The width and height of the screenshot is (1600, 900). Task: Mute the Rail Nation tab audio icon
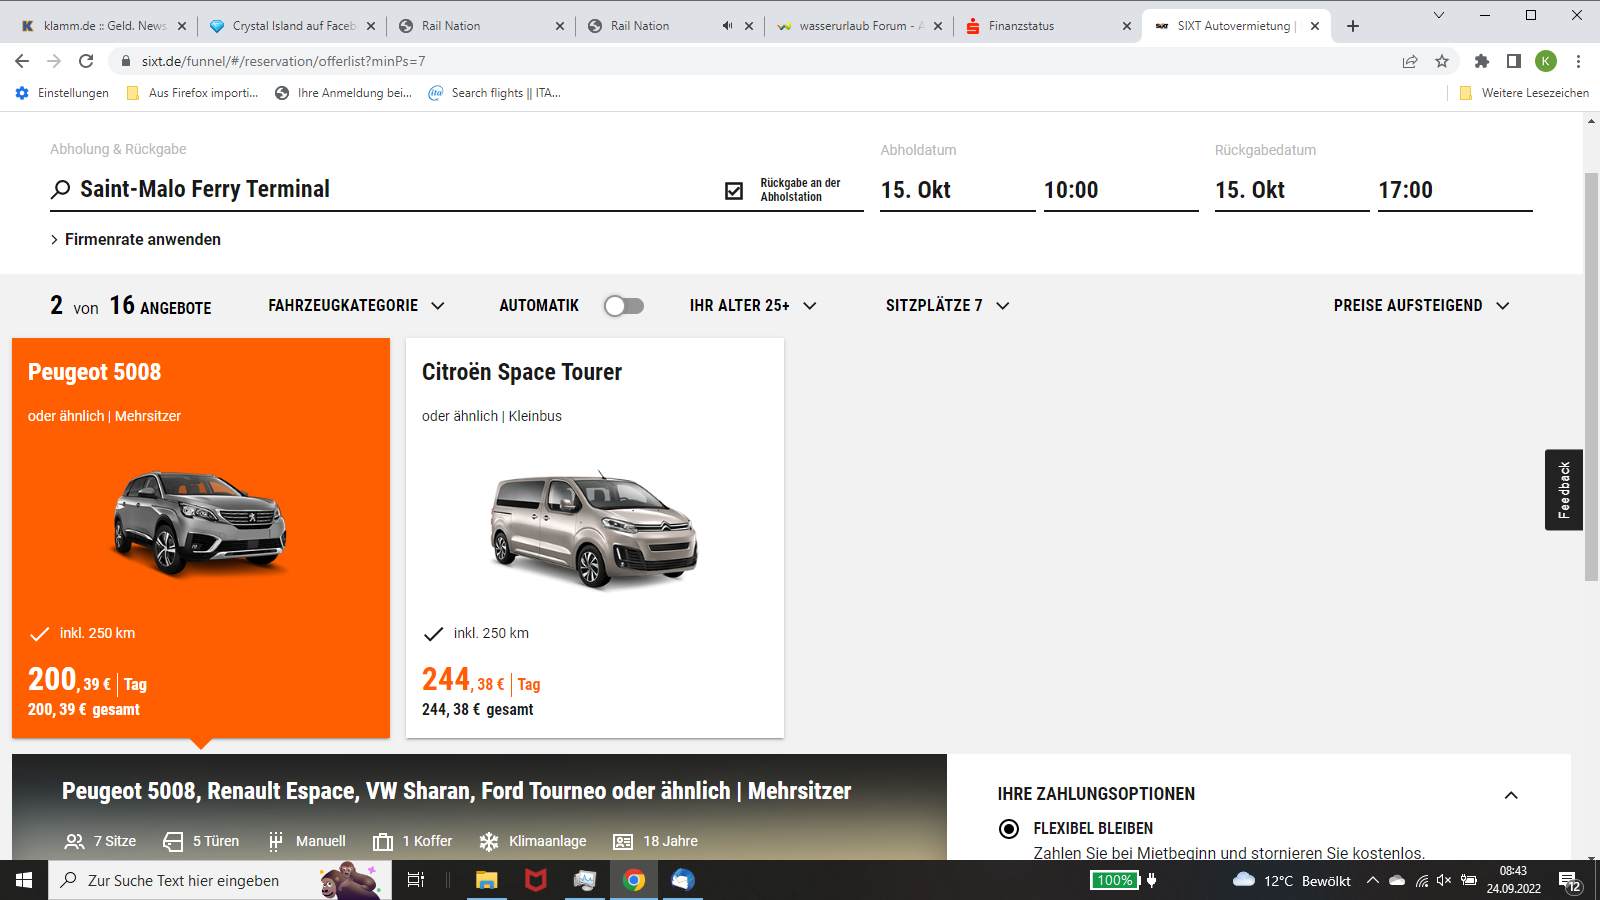(x=727, y=26)
